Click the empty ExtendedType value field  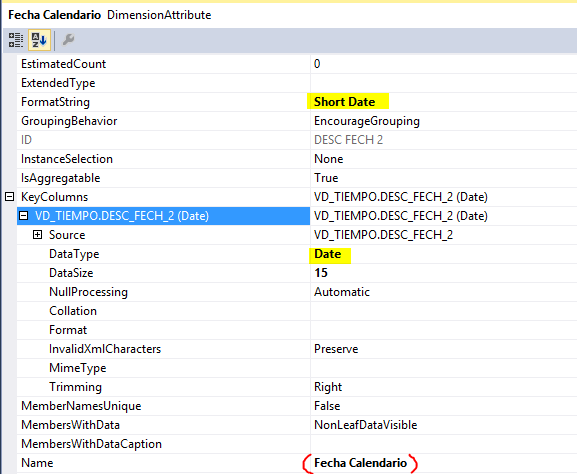(x=444, y=83)
